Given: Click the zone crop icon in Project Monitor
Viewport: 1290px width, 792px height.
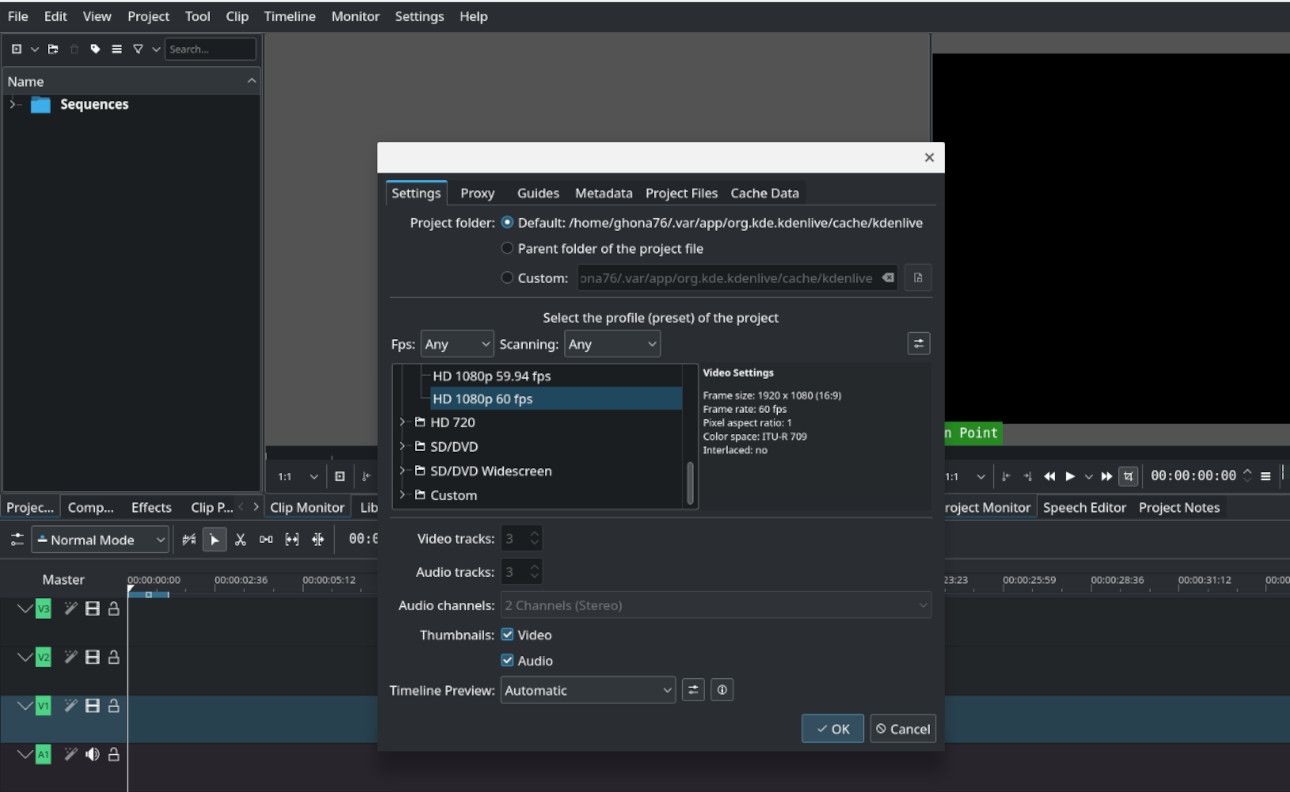Looking at the screenshot, I should click(1127, 476).
